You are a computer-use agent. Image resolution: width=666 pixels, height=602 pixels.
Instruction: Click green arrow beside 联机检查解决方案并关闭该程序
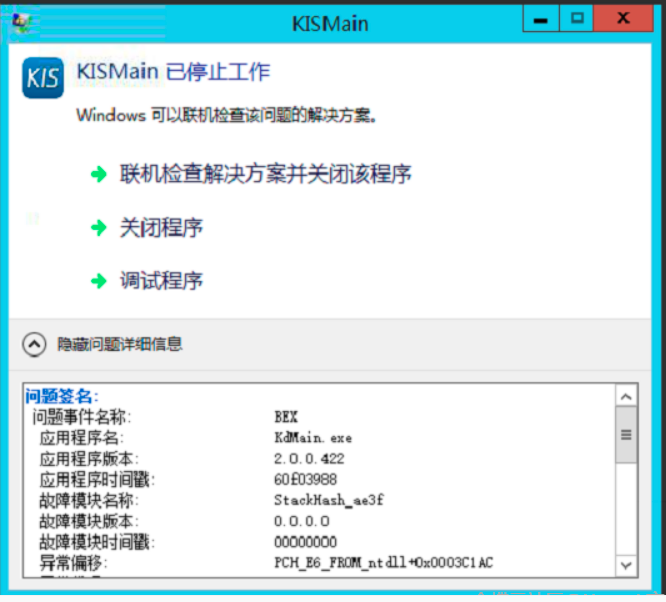tap(99, 174)
